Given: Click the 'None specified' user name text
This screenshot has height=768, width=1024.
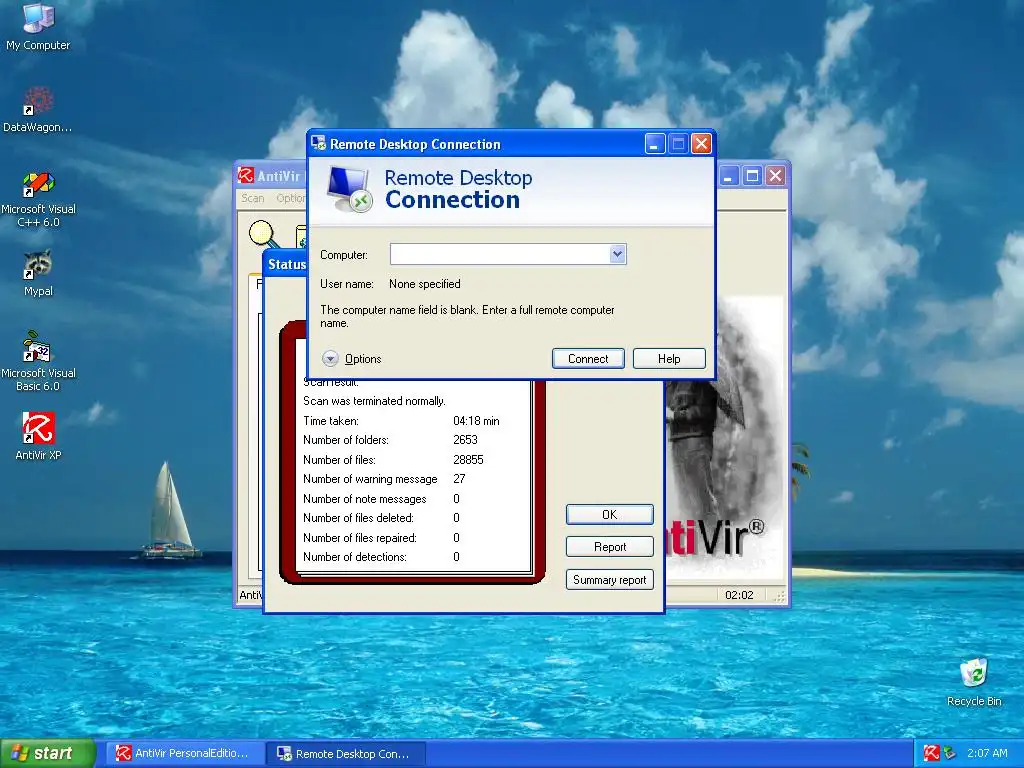Looking at the screenshot, I should coord(424,284).
